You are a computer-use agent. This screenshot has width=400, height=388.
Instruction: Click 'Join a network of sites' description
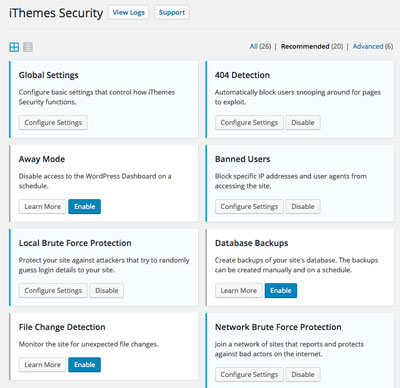click(289, 349)
